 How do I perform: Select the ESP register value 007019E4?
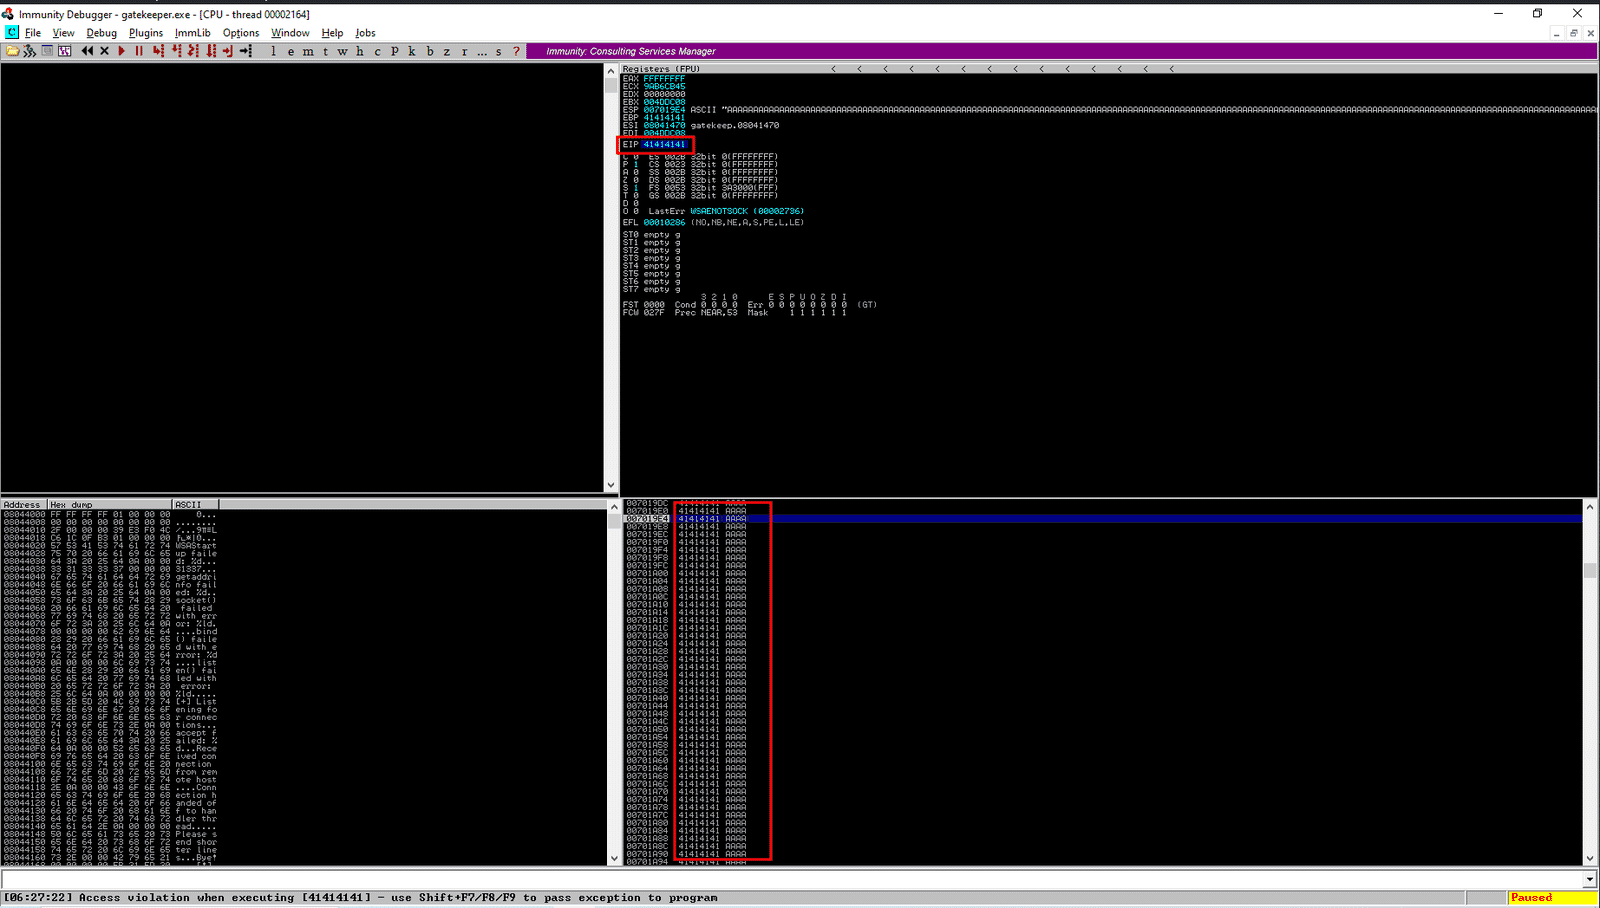click(664, 110)
